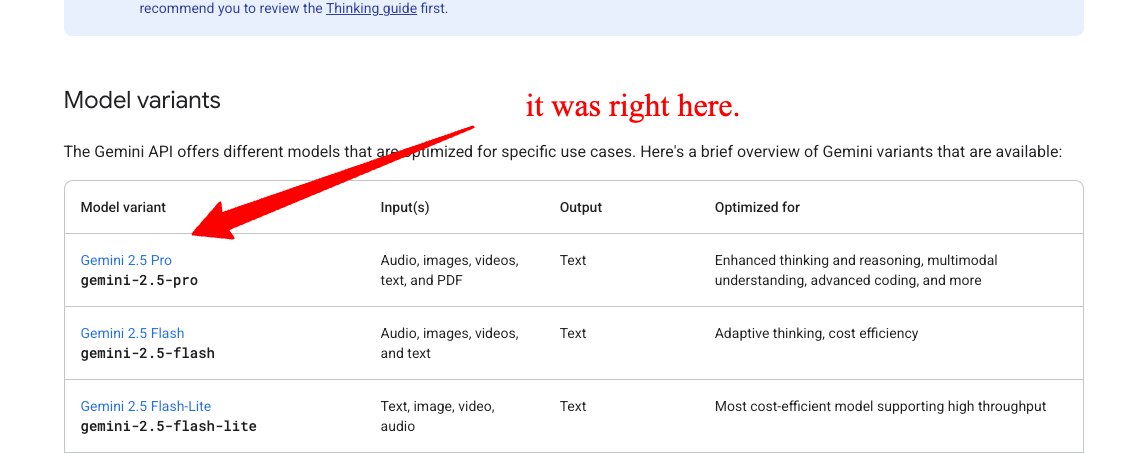Open the Gemini 2.5 Flash link
The height and width of the screenshot is (453, 1142).
(x=132, y=333)
